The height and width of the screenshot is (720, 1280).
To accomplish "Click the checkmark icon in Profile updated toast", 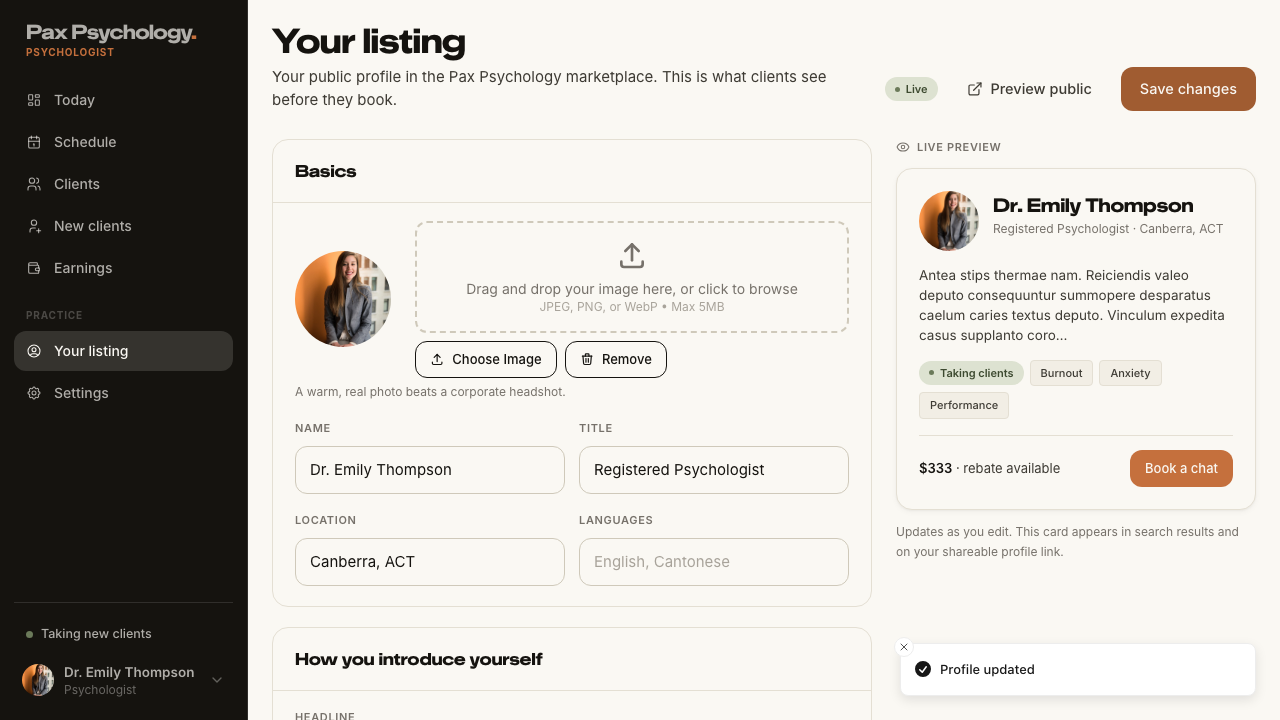I will [923, 669].
